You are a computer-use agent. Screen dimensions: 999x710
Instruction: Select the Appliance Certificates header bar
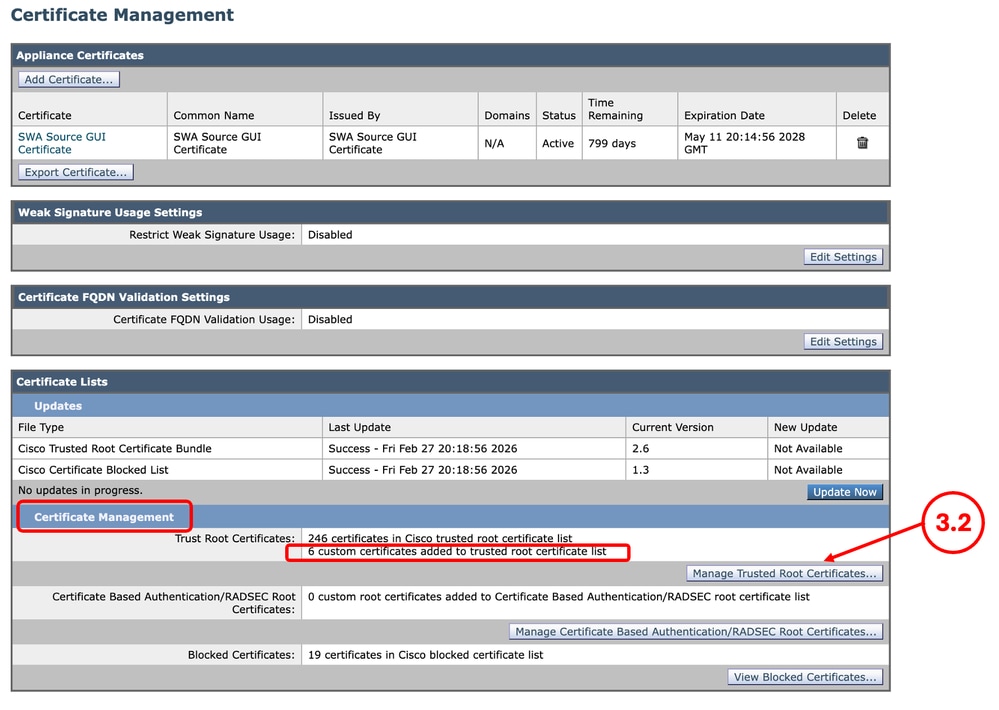click(80, 55)
